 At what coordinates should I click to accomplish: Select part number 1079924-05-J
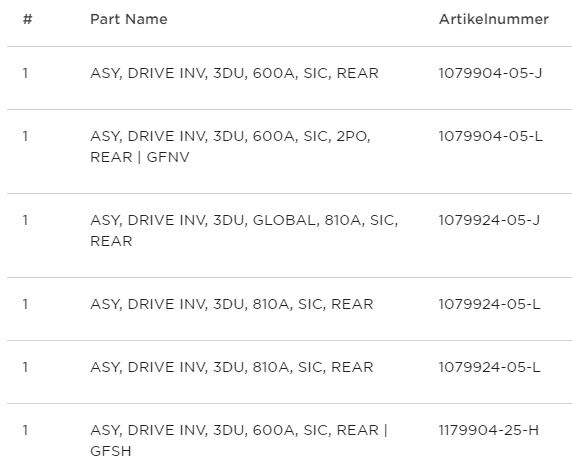pyautogui.click(x=489, y=220)
